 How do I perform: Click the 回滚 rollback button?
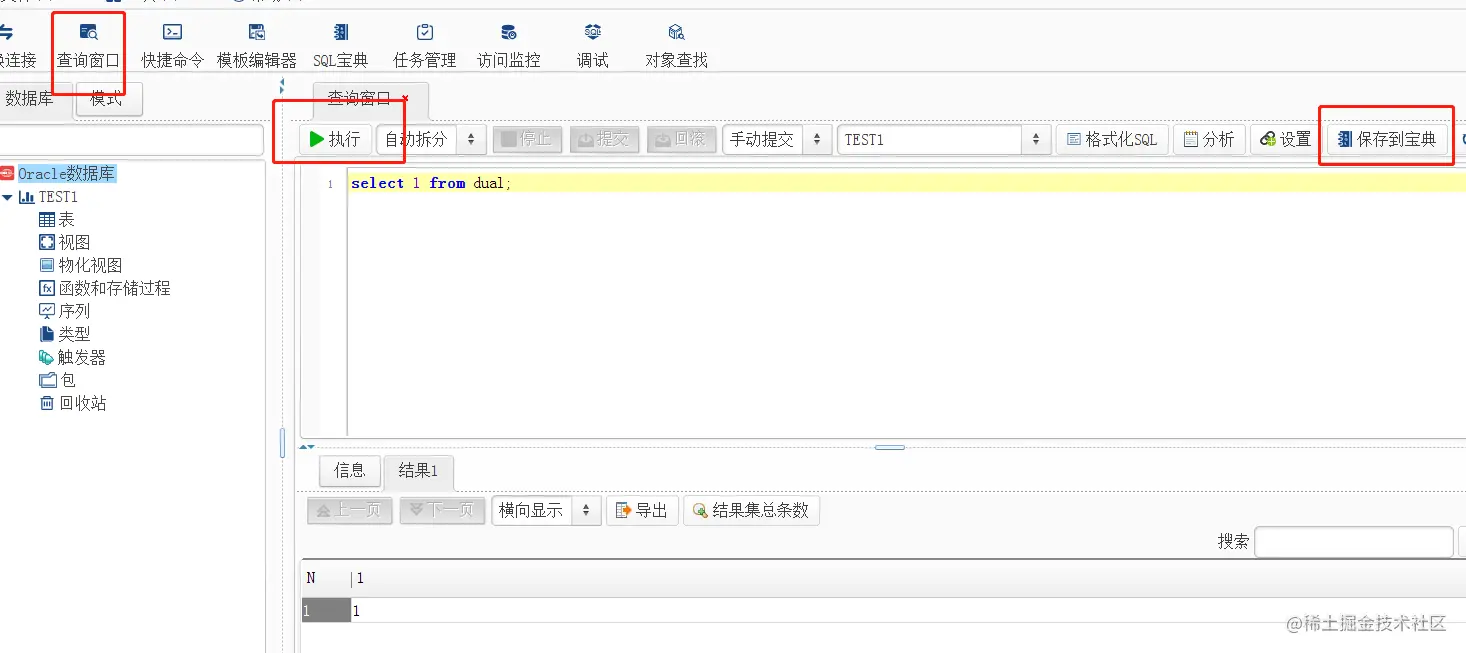click(x=681, y=139)
